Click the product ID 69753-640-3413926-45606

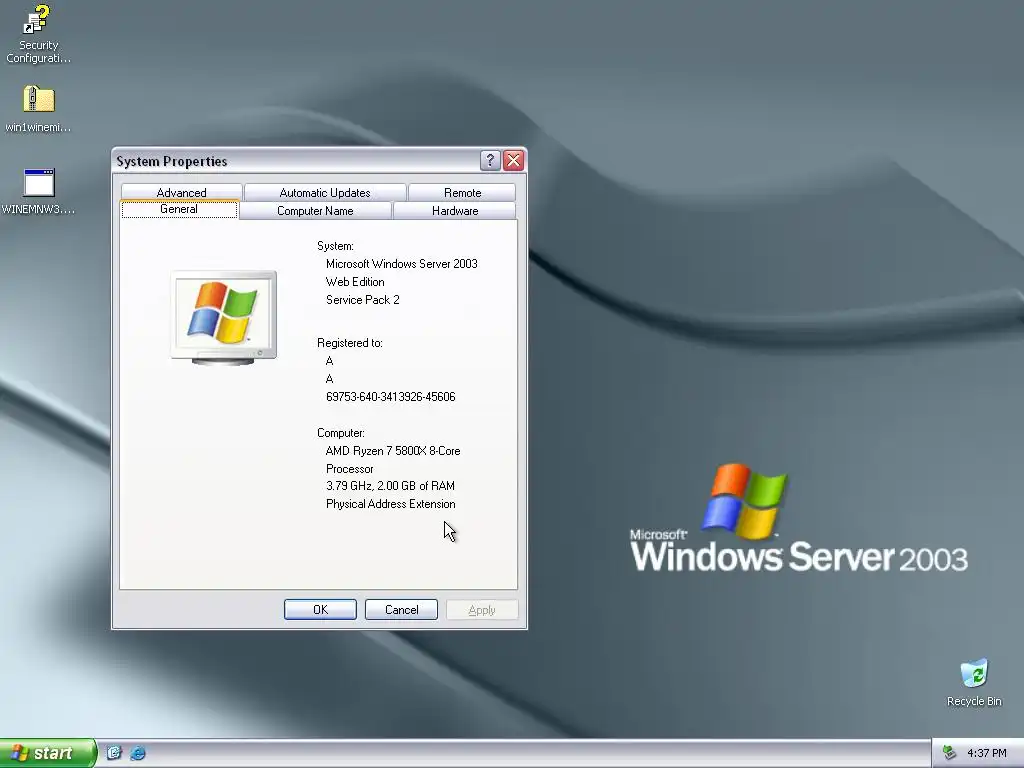pyautogui.click(x=391, y=397)
